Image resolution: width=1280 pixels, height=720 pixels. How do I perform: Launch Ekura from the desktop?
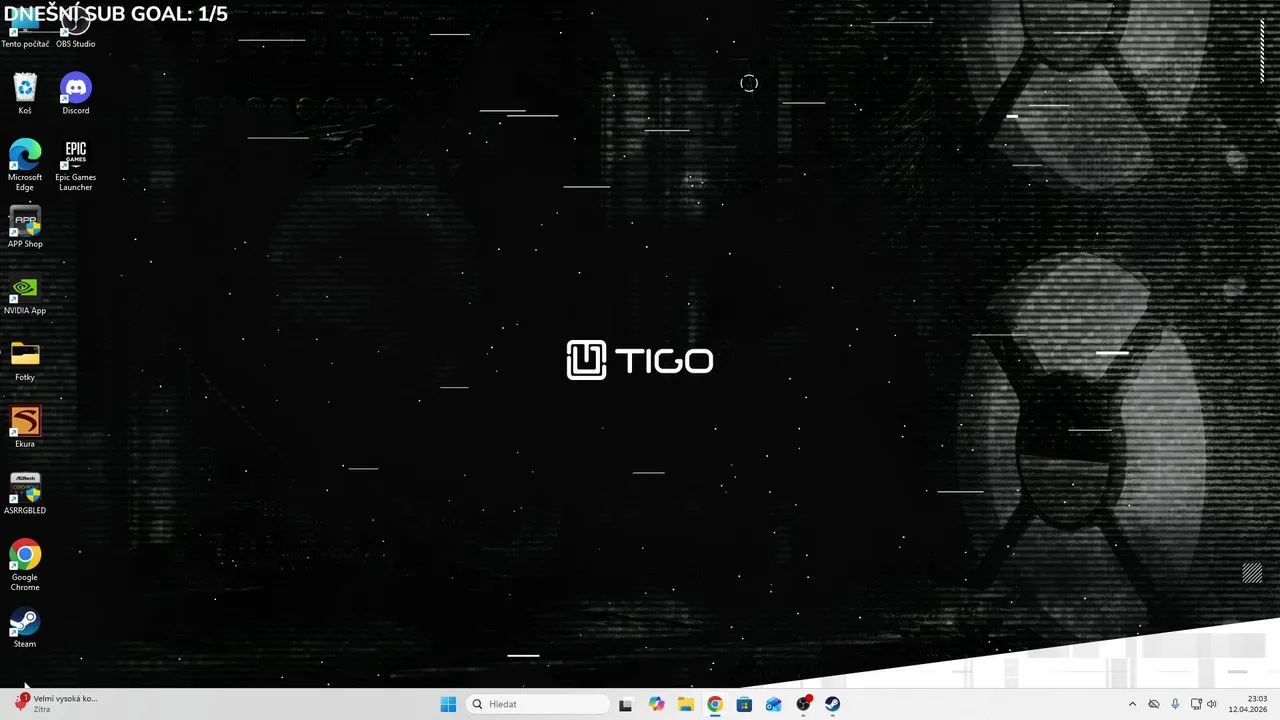[25, 427]
